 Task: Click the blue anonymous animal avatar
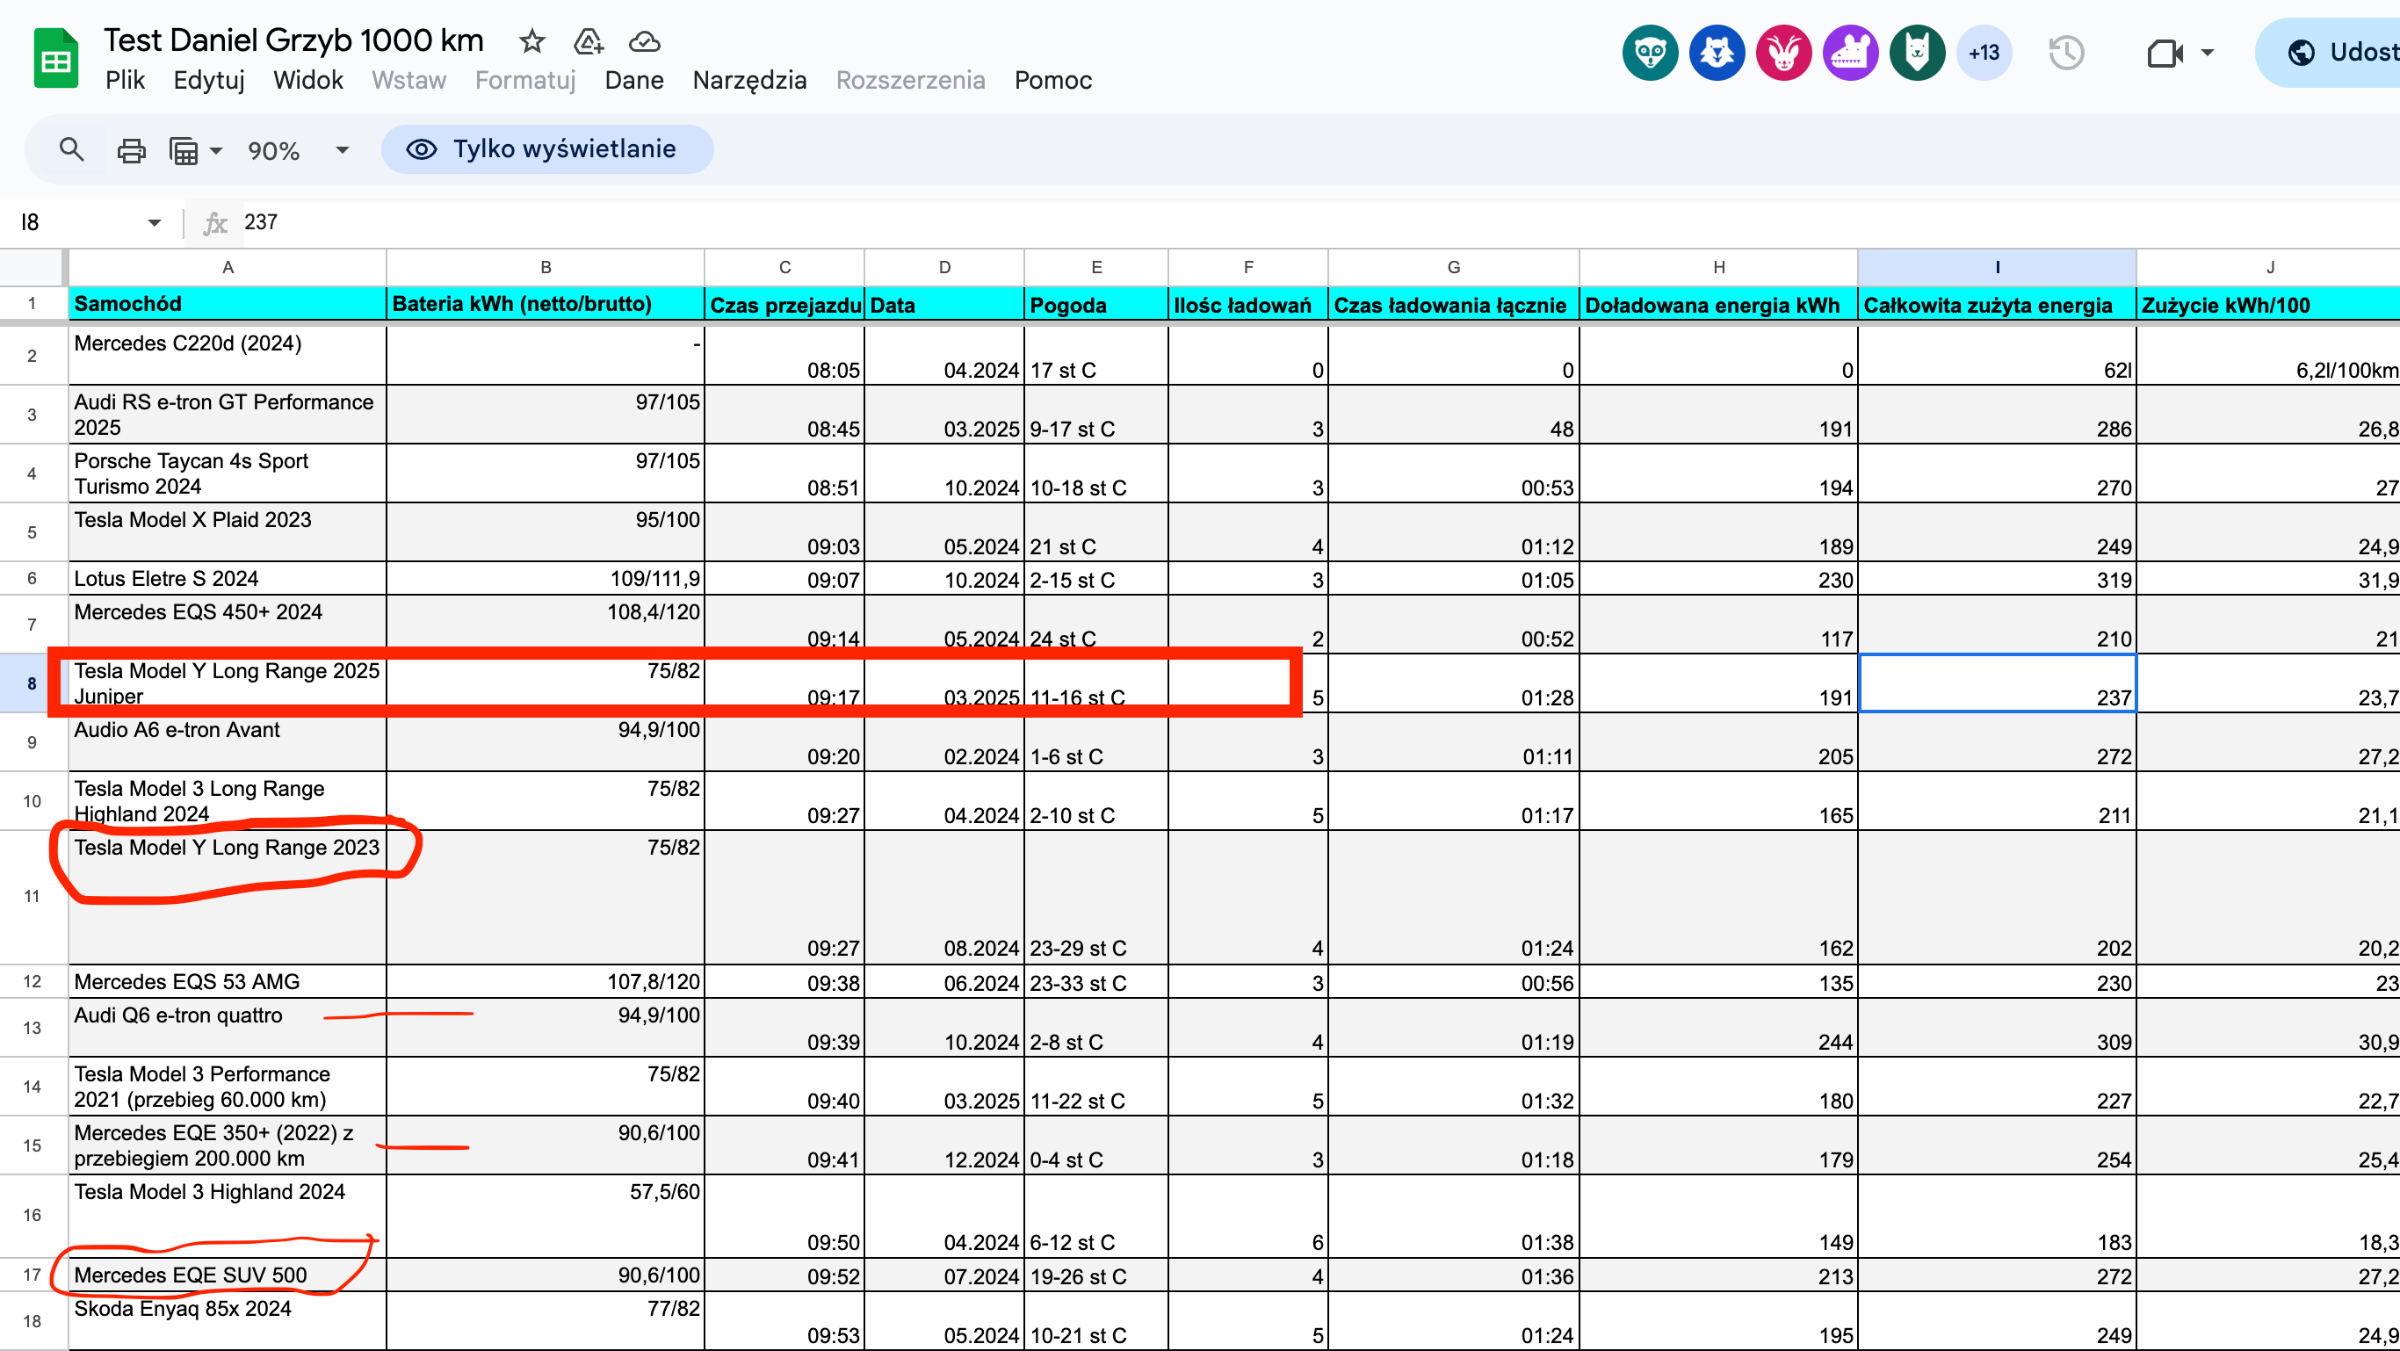coord(1717,52)
